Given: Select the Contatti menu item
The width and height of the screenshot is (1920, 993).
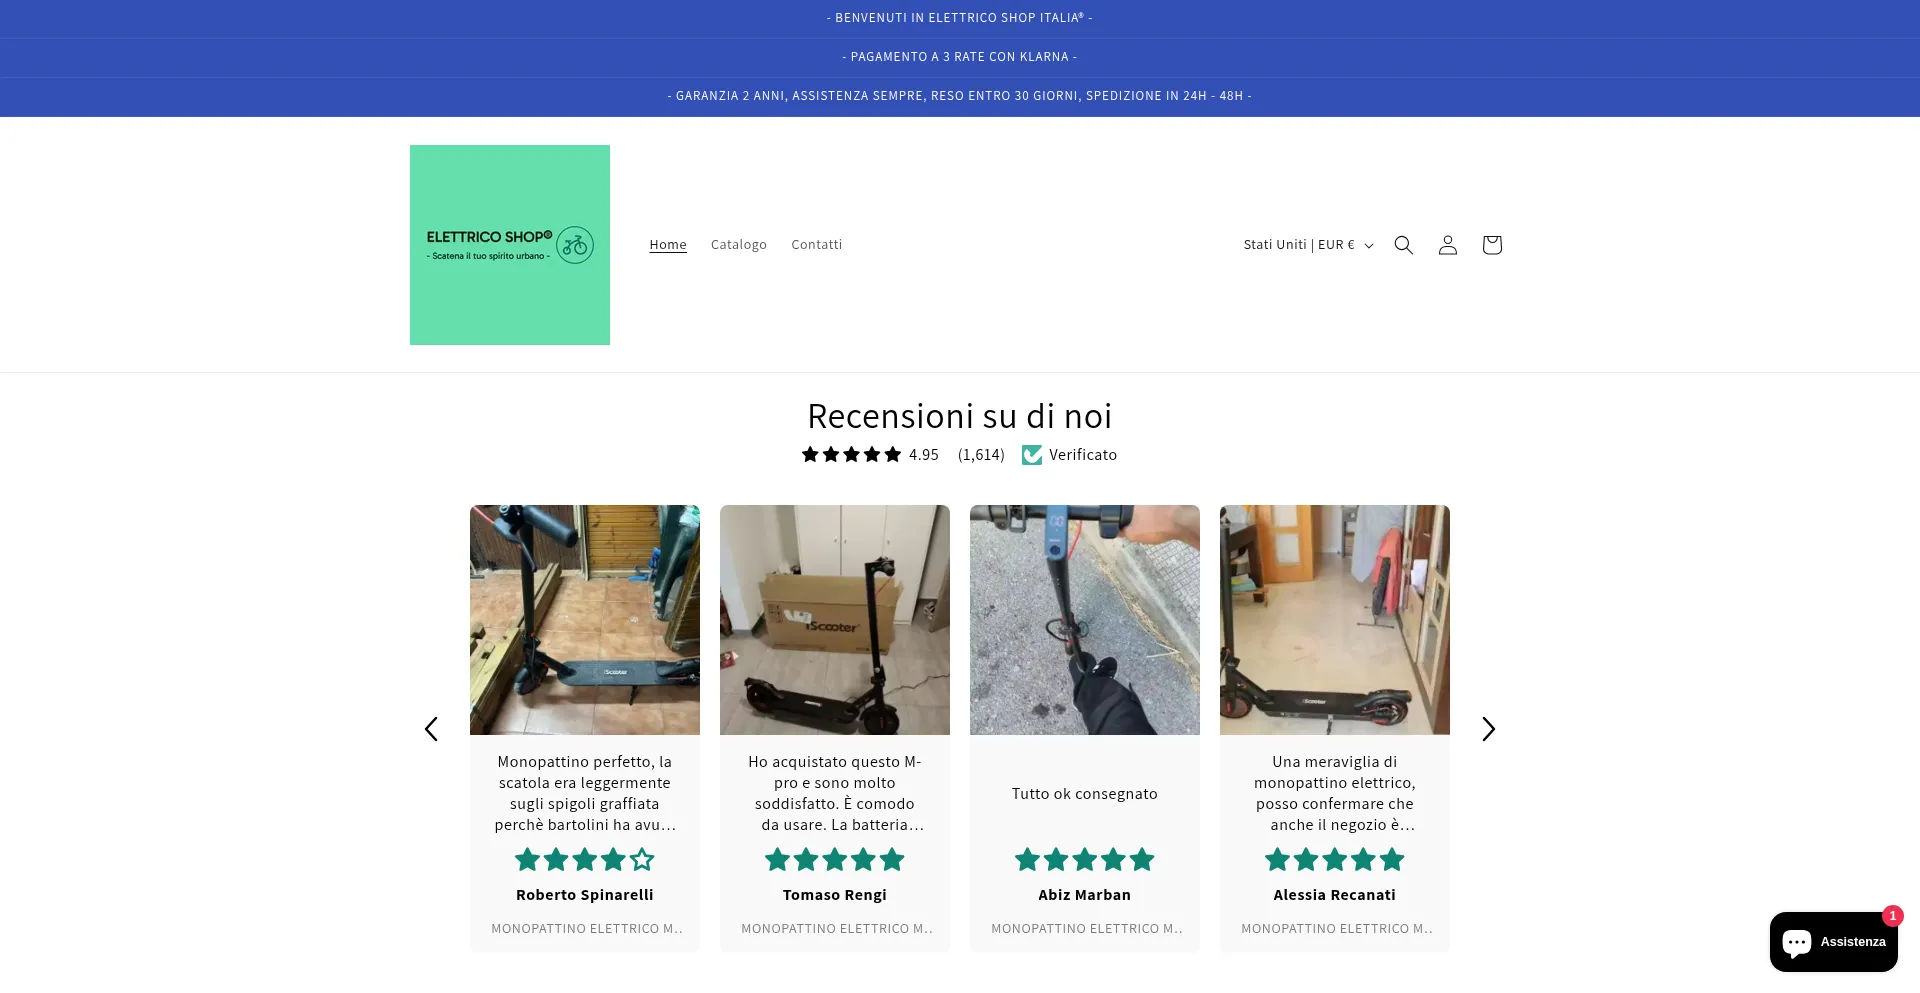Looking at the screenshot, I should [816, 244].
